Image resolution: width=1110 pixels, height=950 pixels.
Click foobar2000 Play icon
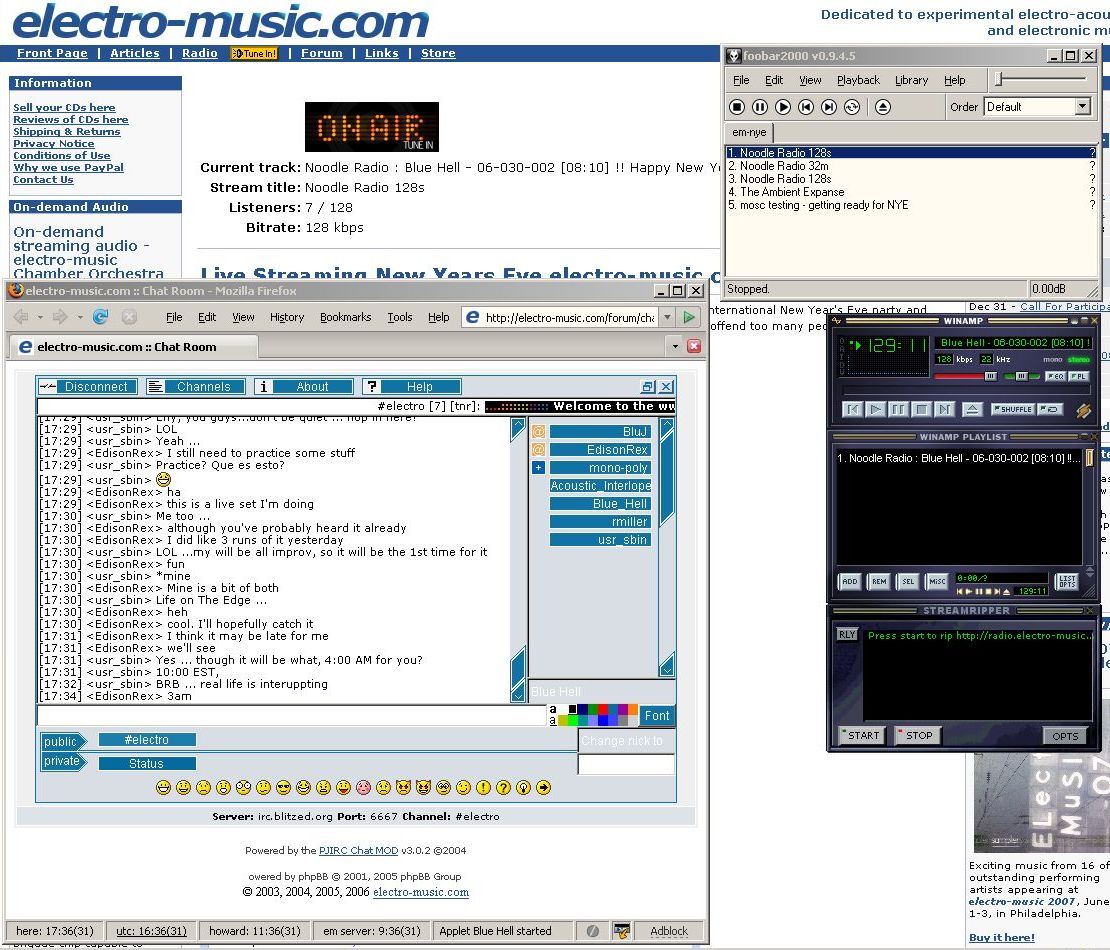[x=783, y=107]
